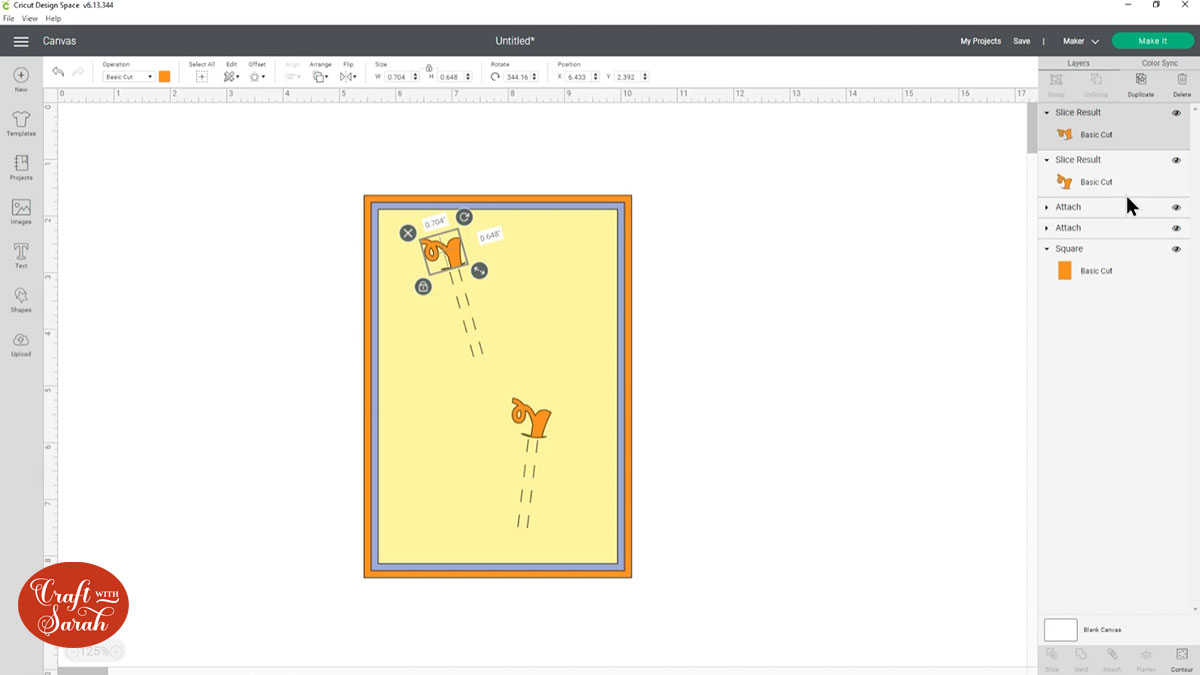Image resolution: width=1200 pixels, height=675 pixels.
Task: Switch to the Color Sync tab
Action: (1159, 63)
